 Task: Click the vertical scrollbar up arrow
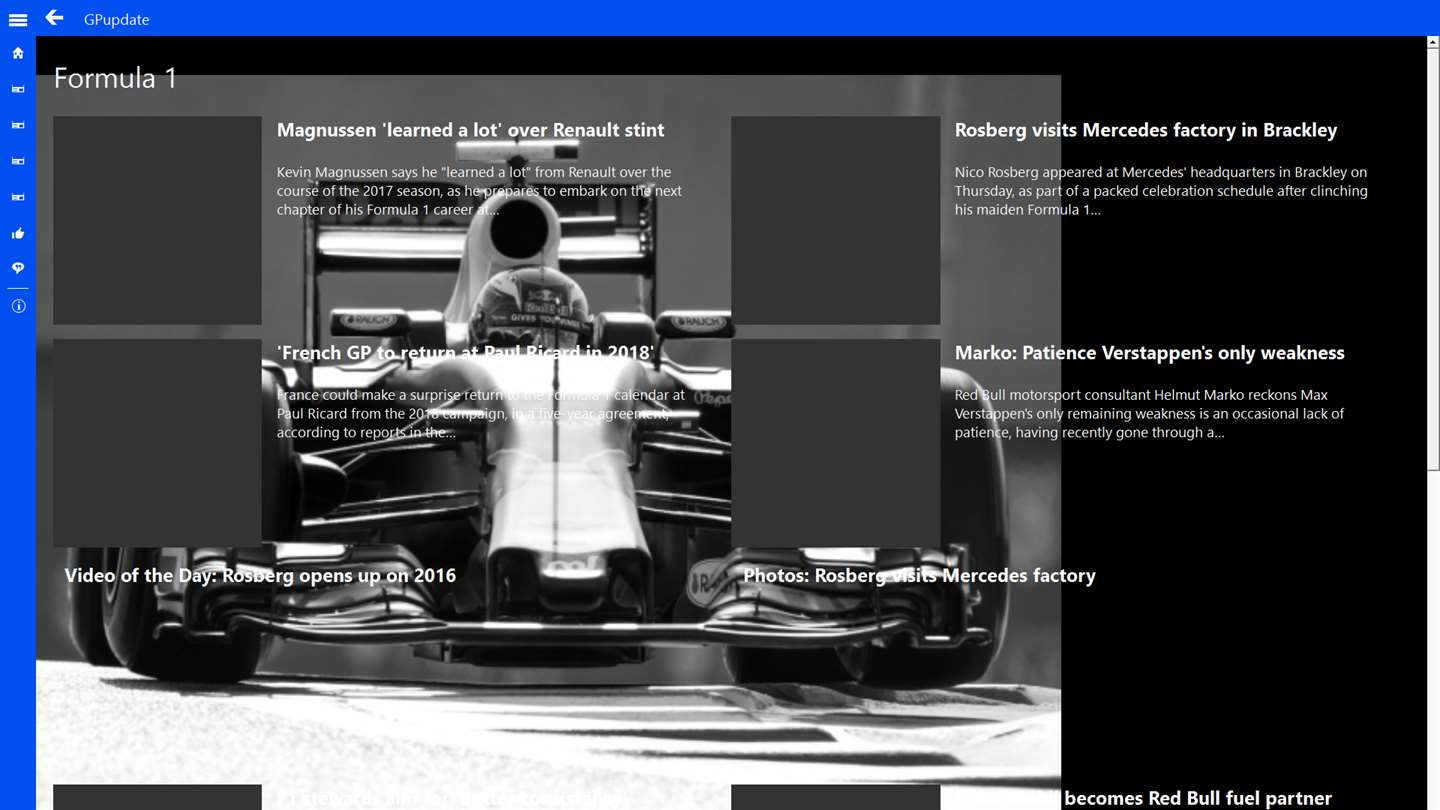pyautogui.click(x=1433, y=43)
